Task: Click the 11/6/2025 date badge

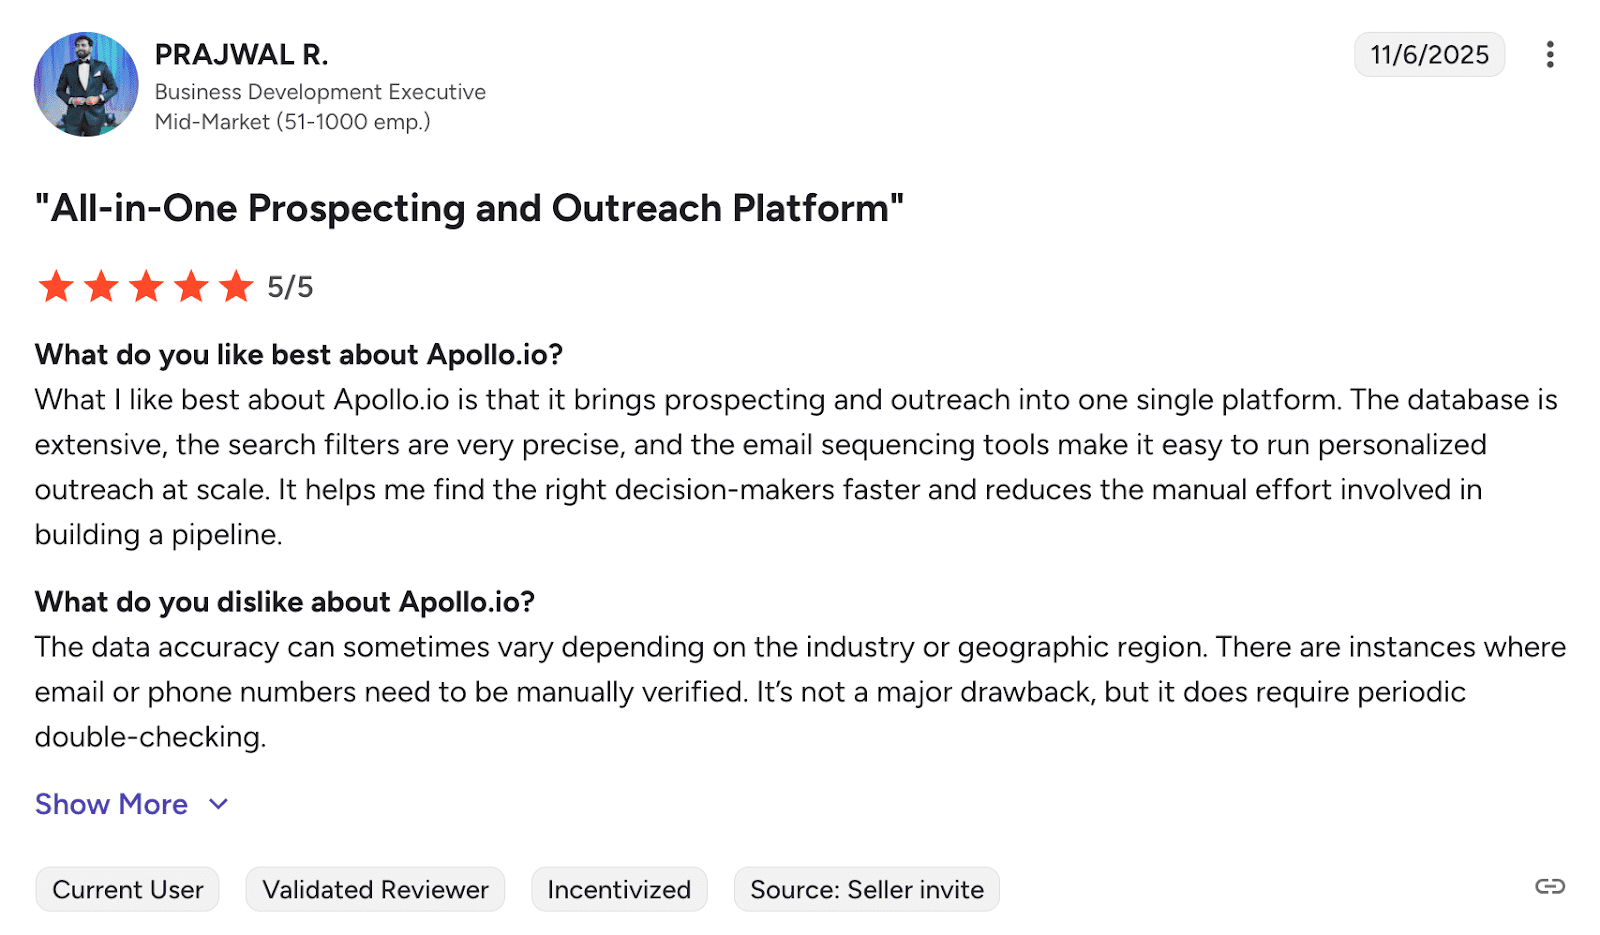Action: coord(1429,55)
